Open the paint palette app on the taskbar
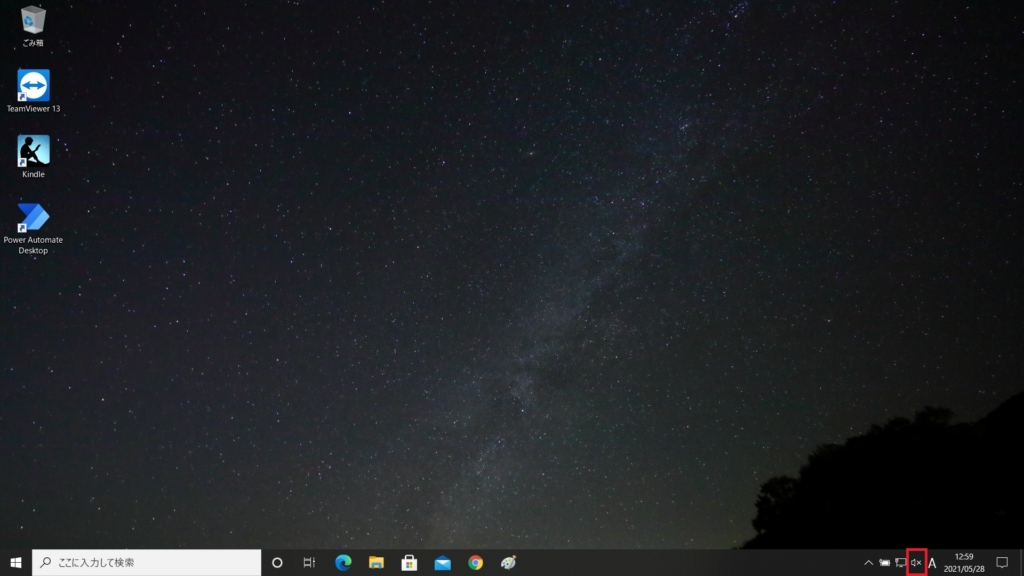The width and height of the screenshot is (1024, 576). tap(508, 562)
